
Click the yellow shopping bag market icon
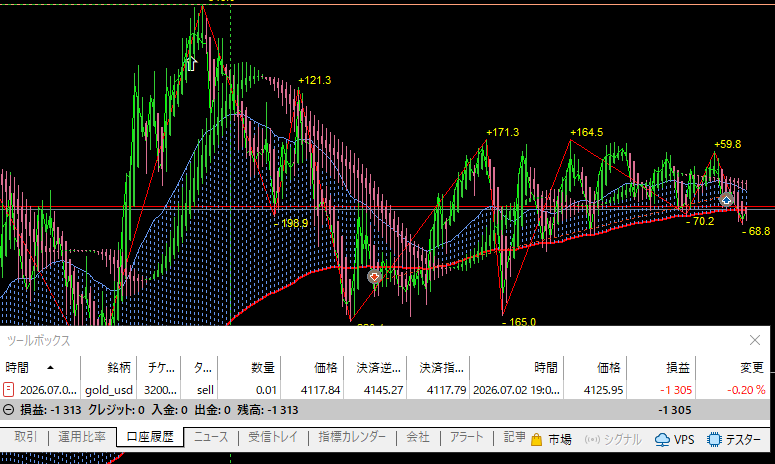pyautogui.click(x=536, y=439)
